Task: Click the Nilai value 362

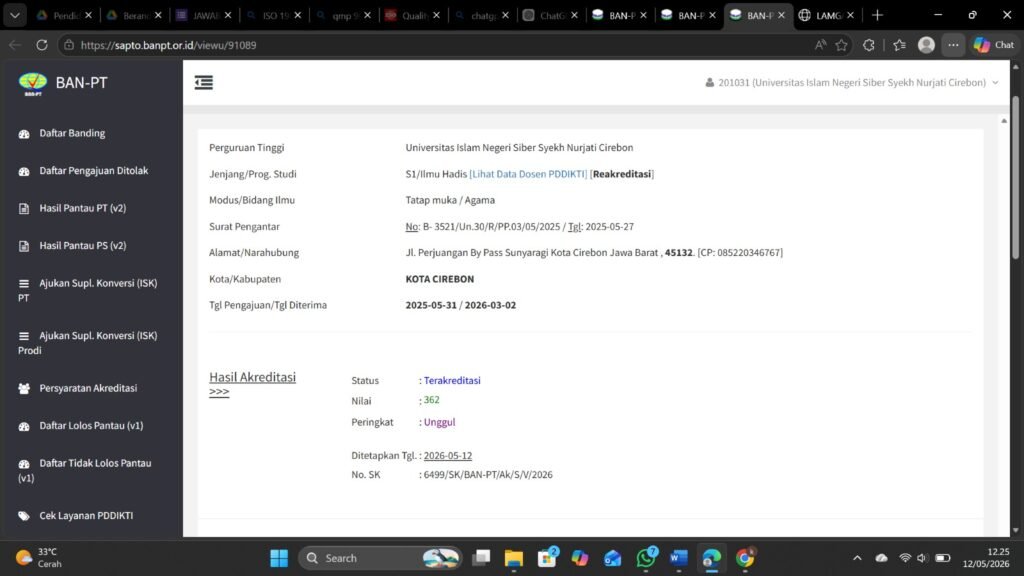Action: [431, 400]
